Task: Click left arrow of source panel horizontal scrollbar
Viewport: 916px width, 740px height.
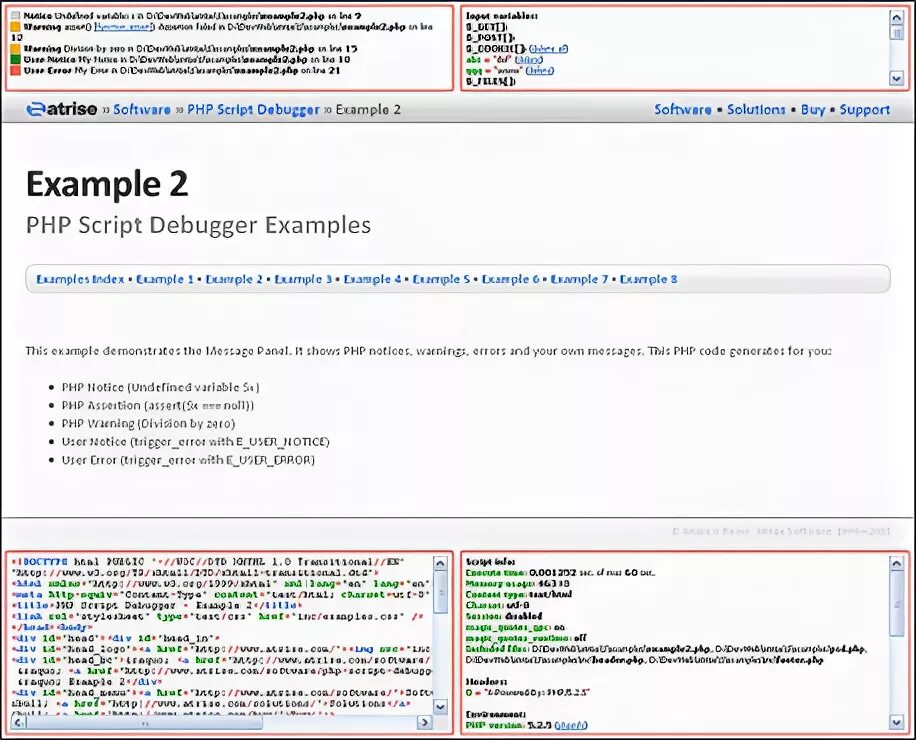Action: [19, 722]
